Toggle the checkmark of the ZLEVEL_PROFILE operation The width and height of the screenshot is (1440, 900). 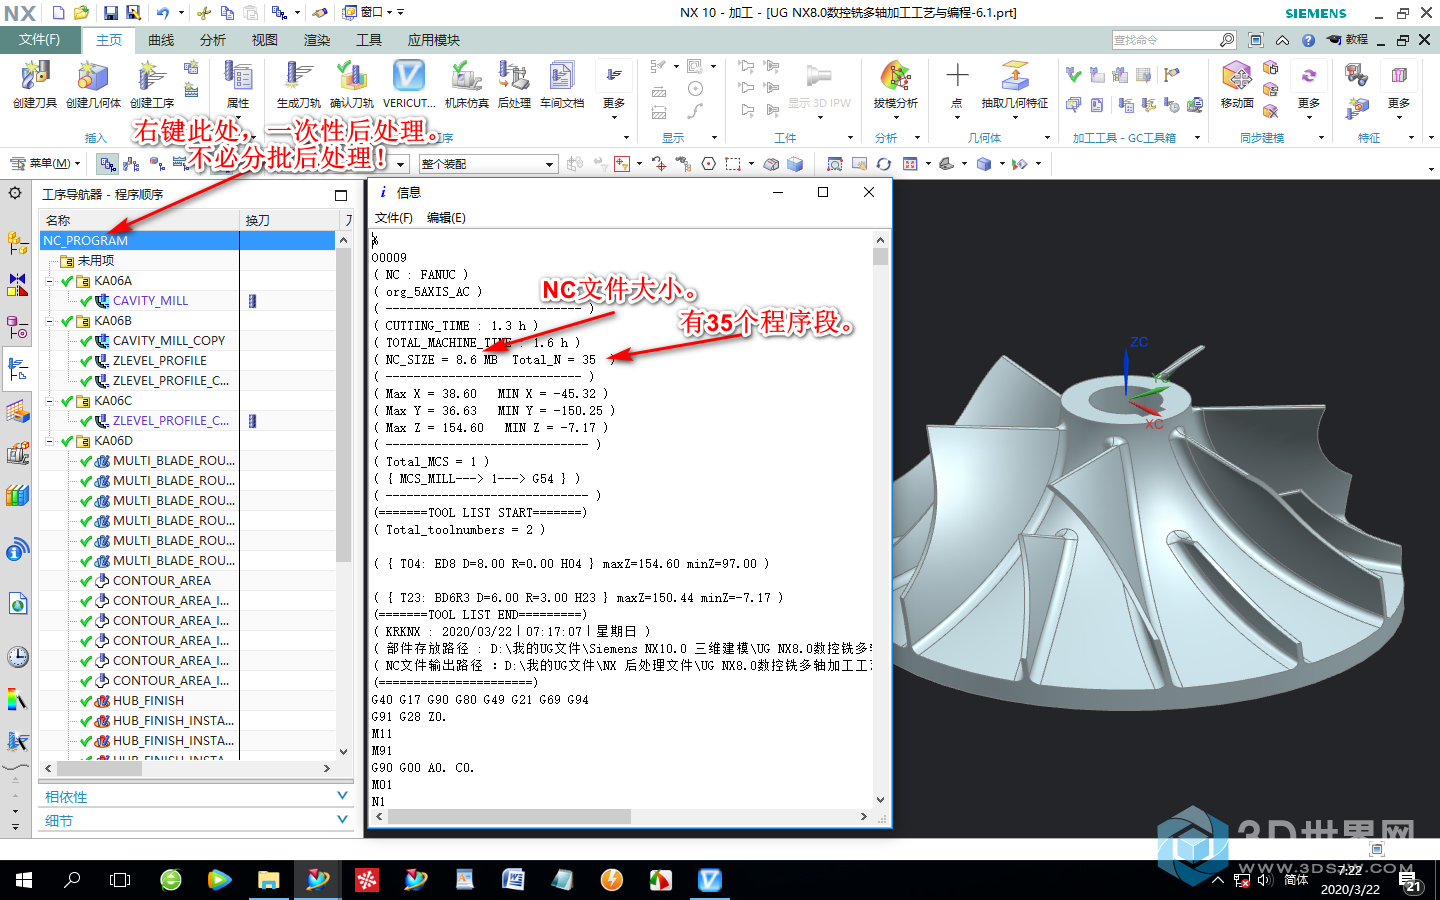point(86,361)
